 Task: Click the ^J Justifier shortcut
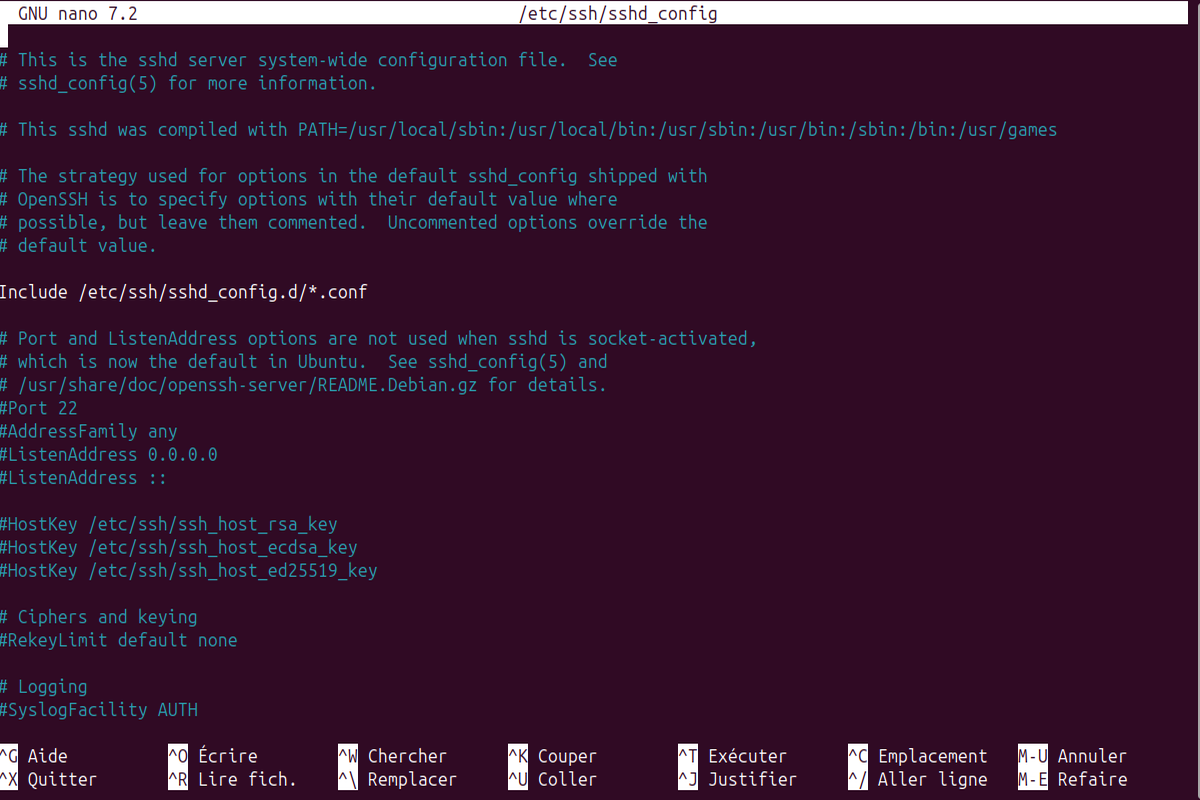tap(738, 779)
